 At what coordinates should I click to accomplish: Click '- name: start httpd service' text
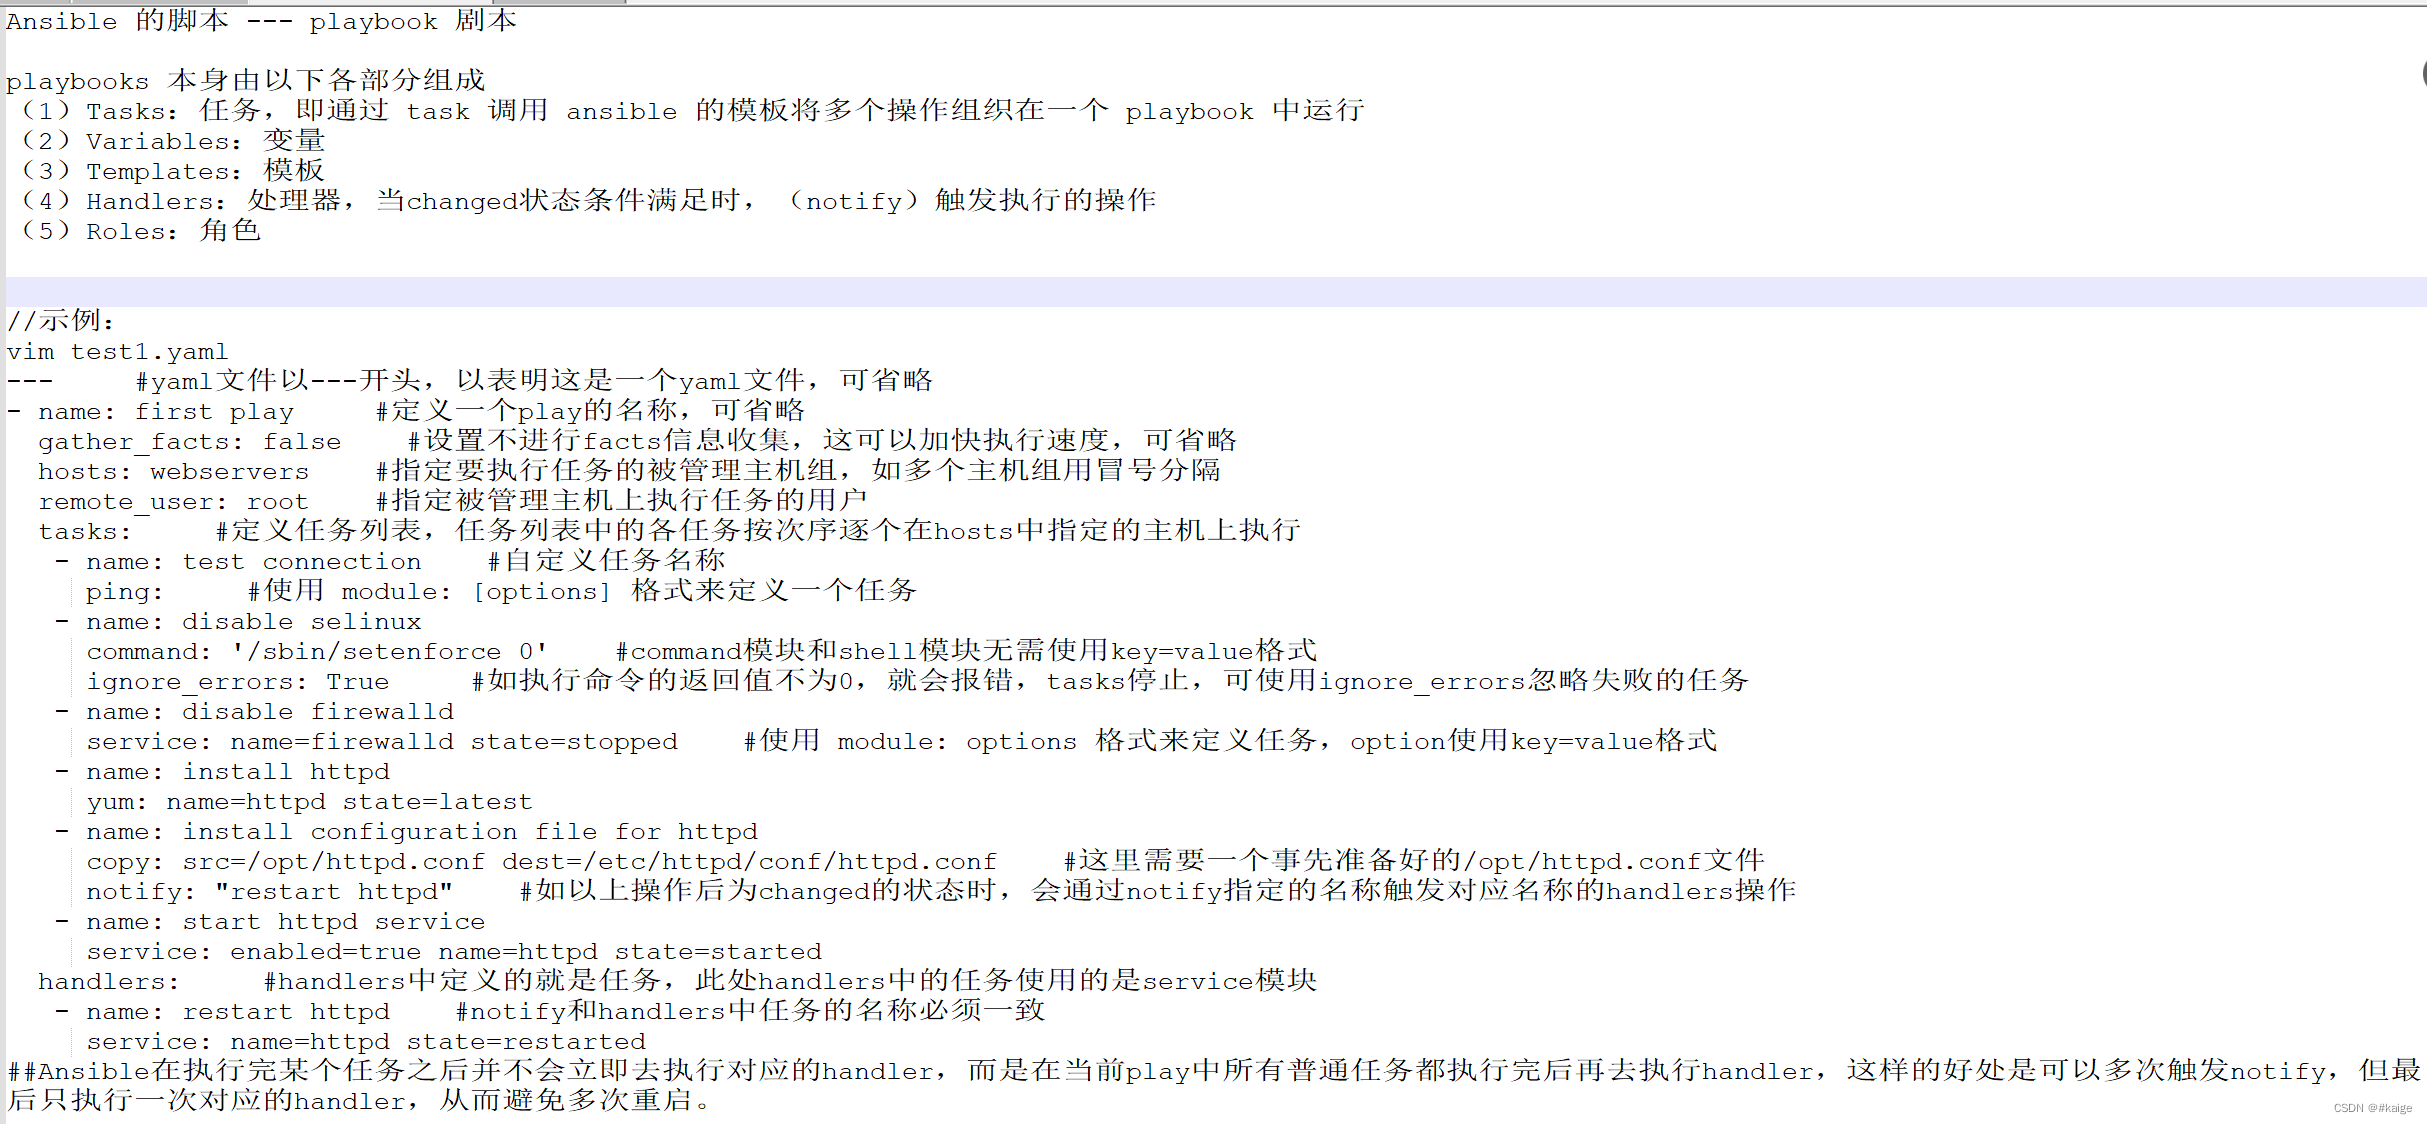click(x=270, y=922)
